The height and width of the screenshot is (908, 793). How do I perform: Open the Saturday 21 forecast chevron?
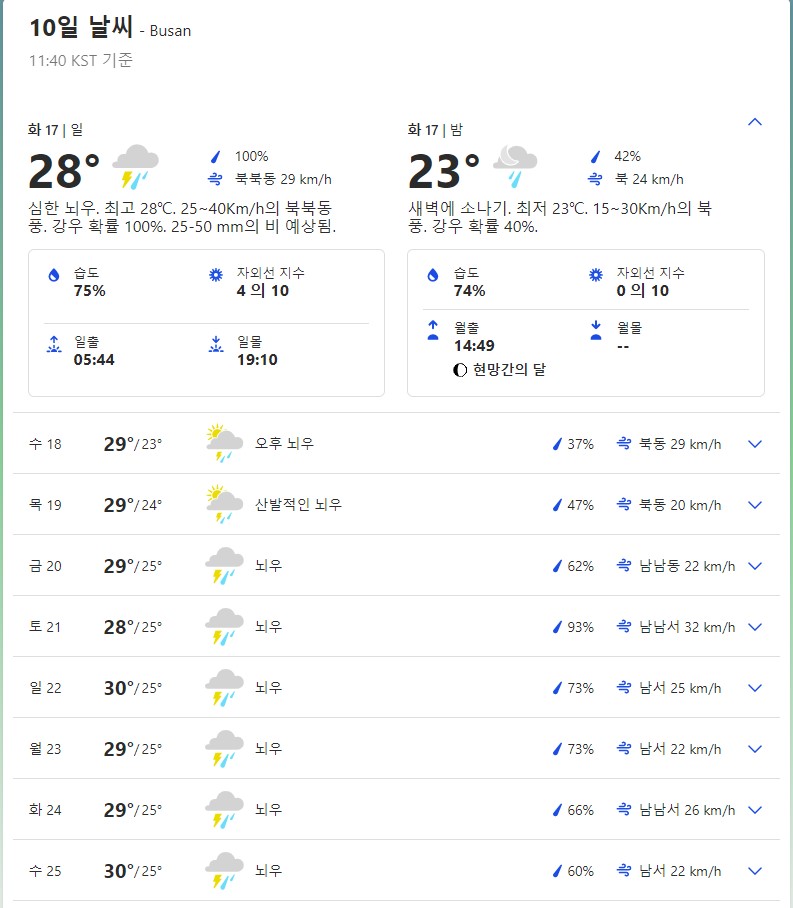point(755,627)
